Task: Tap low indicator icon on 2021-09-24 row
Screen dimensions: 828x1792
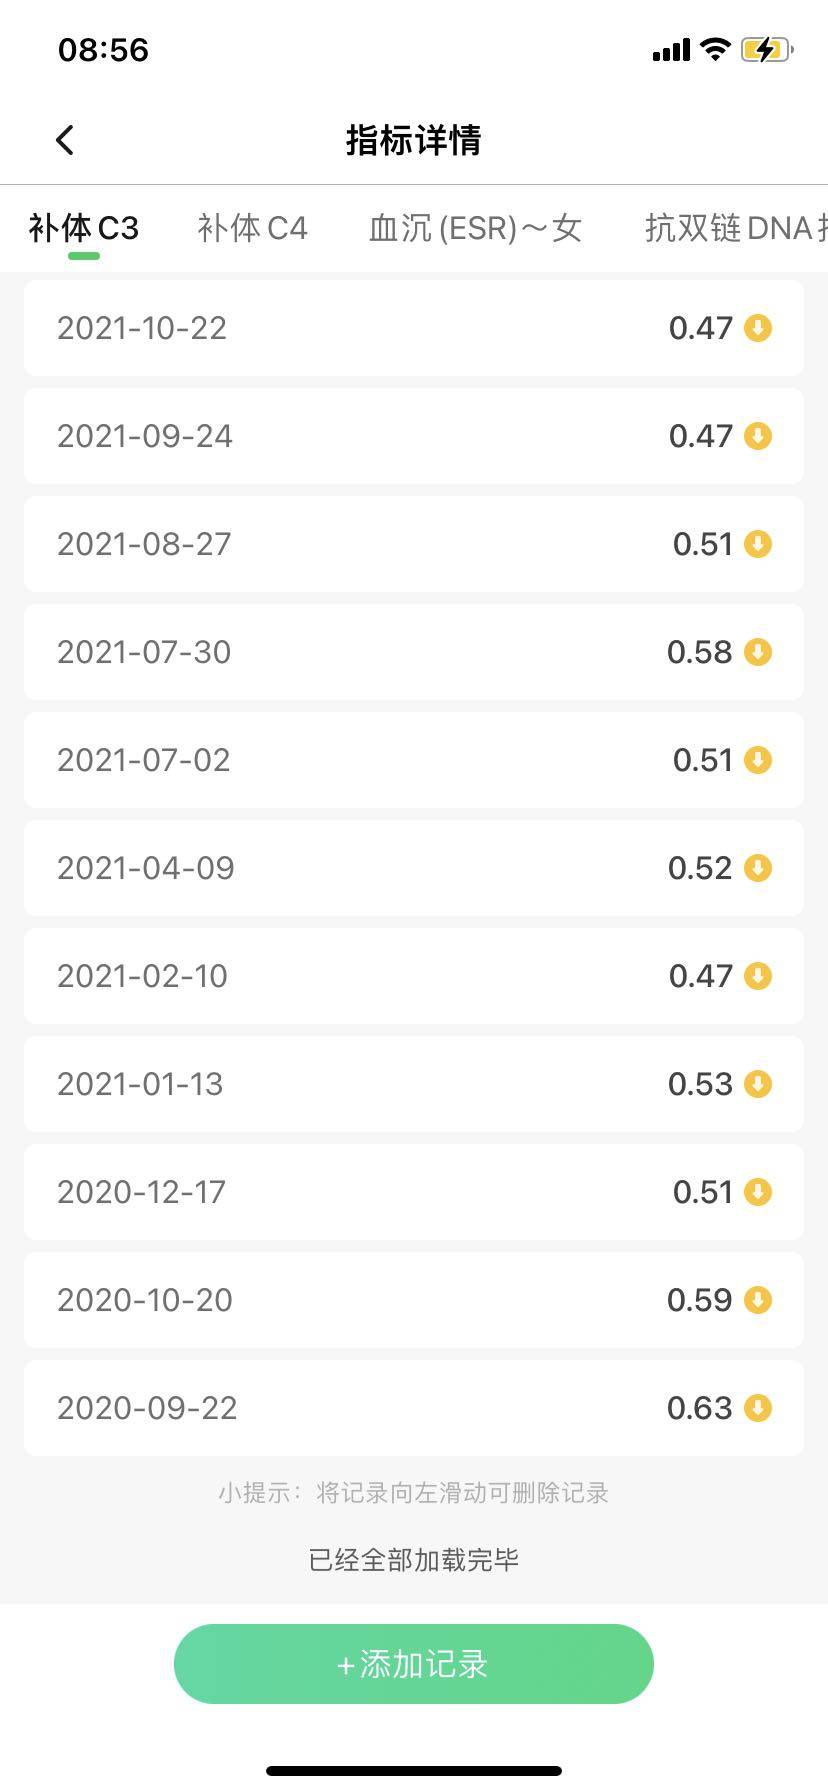Action: tap(758, 436)
